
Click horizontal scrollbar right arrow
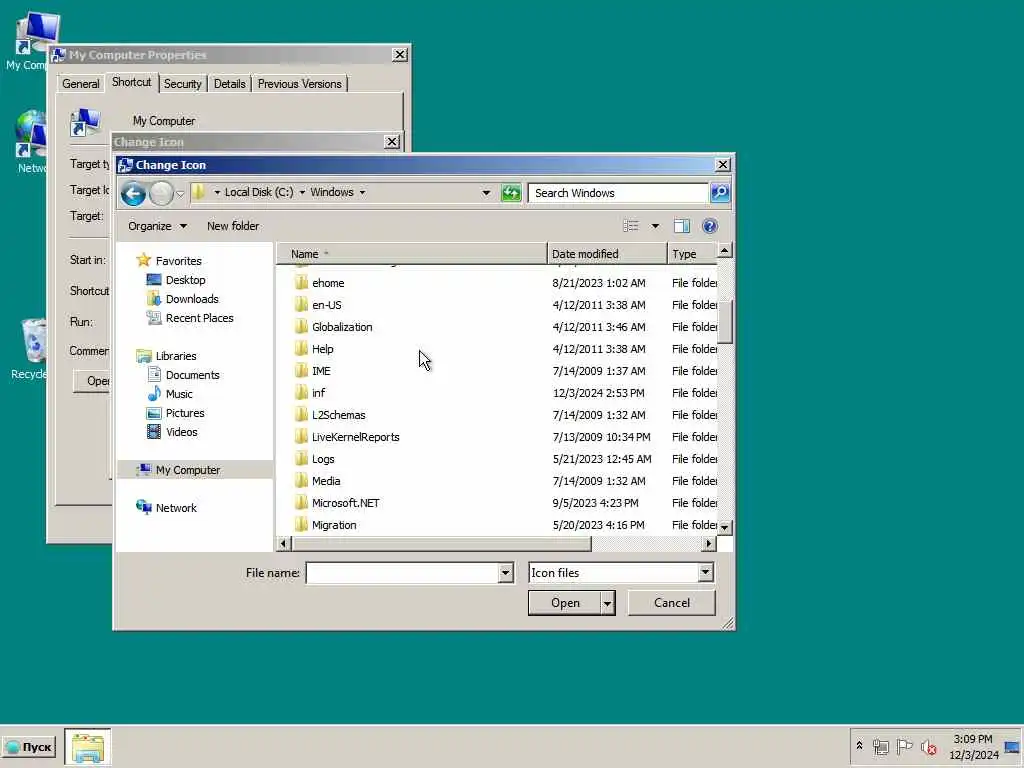coord(709,543)
